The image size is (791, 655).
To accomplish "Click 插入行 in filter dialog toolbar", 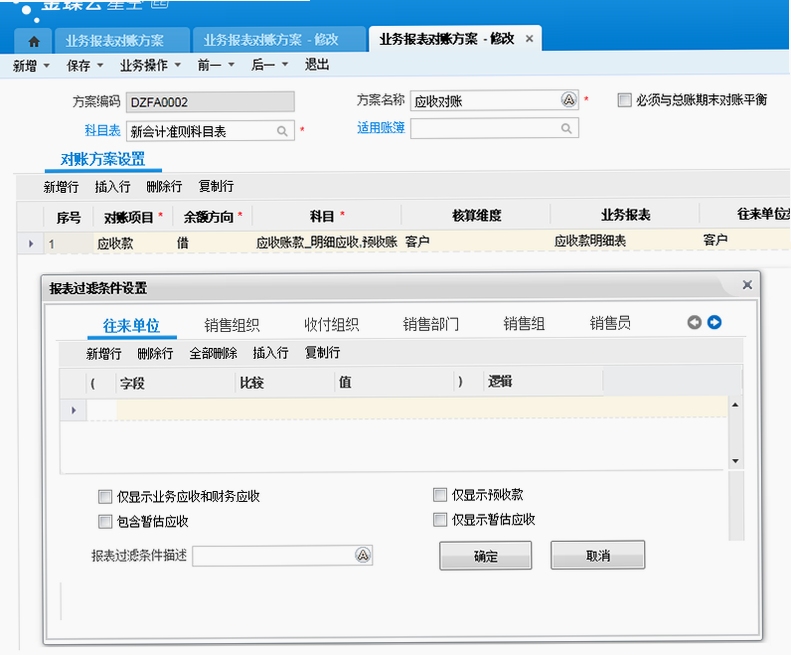I will click(270, 353).
